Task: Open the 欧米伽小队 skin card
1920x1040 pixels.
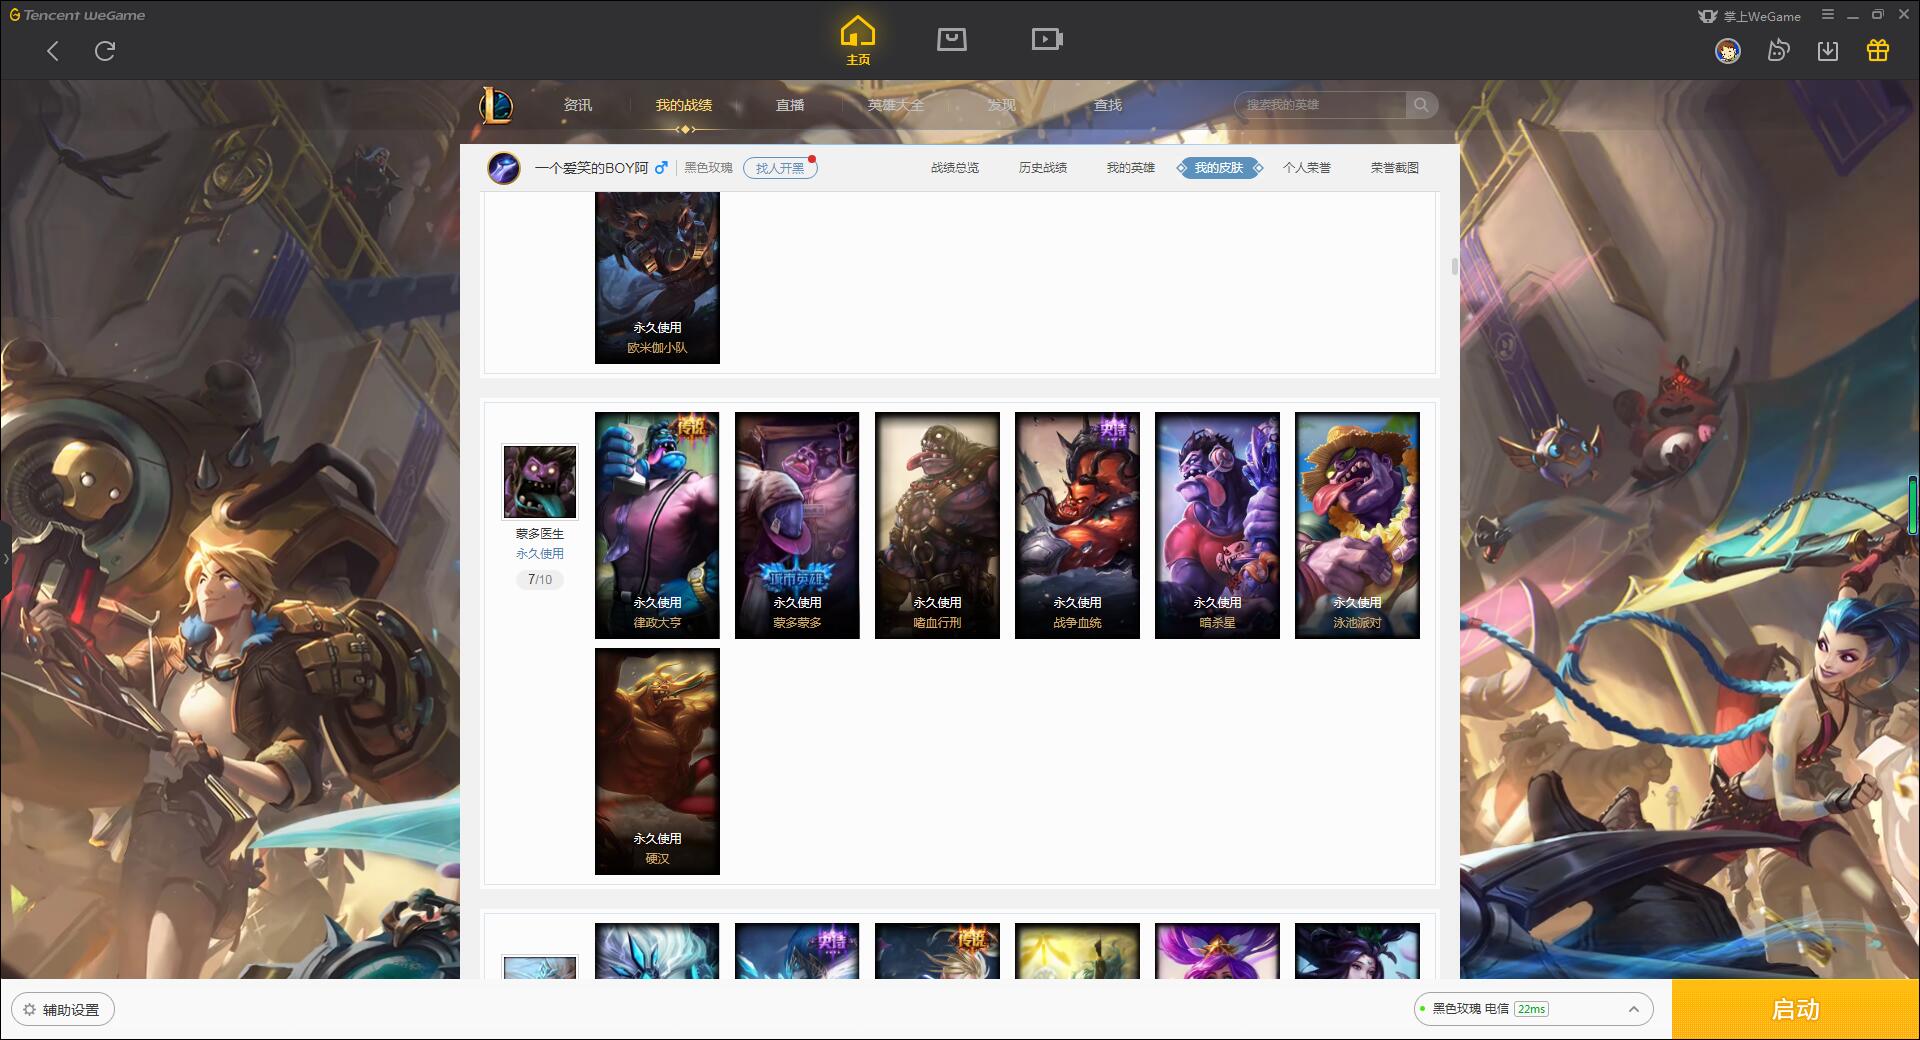Action: (x=657, y=278)
